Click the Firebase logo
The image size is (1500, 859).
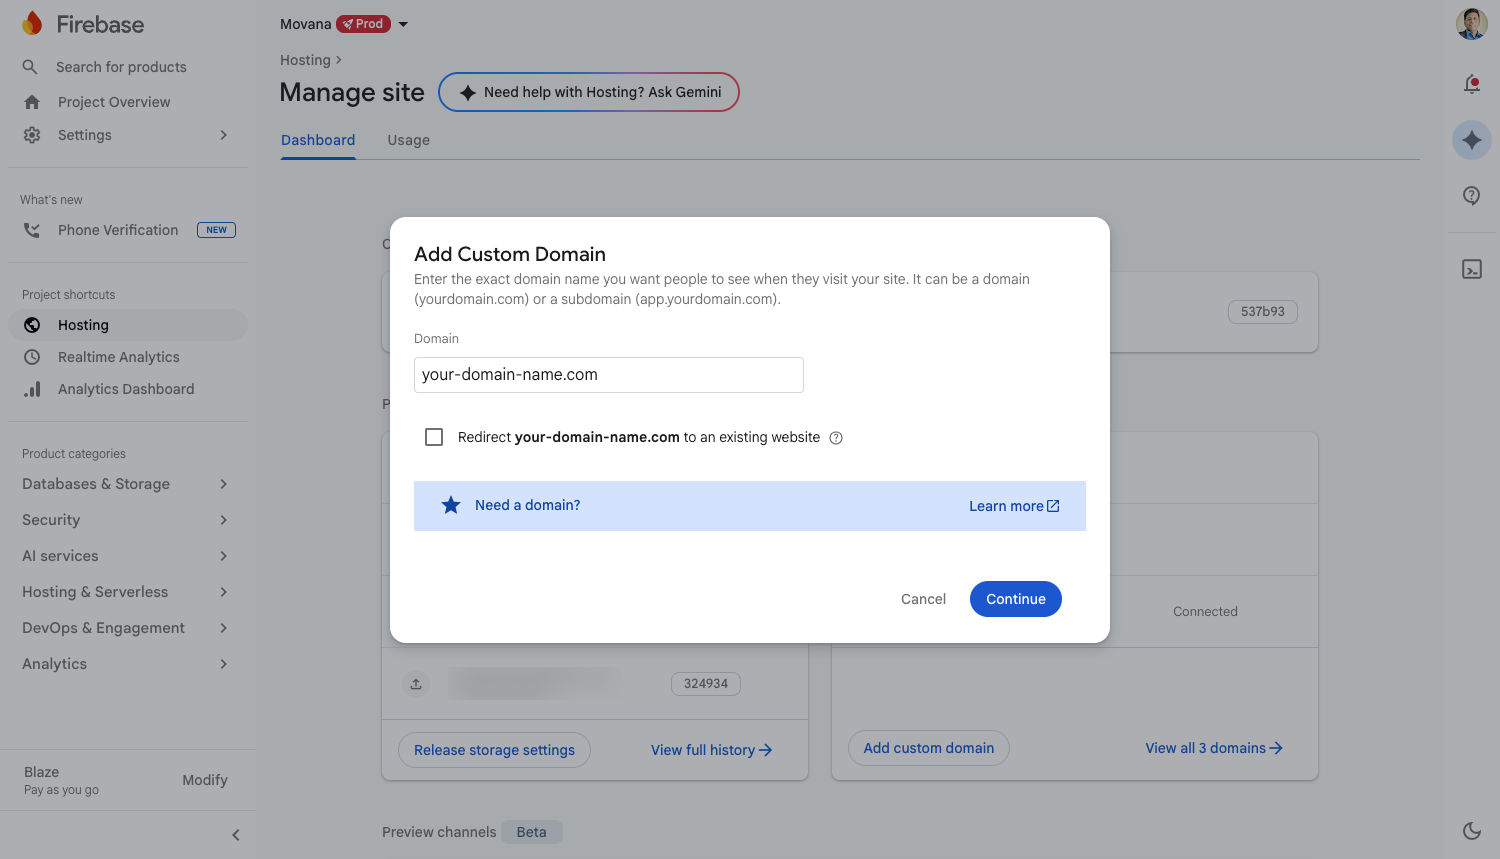click(32, 24)
